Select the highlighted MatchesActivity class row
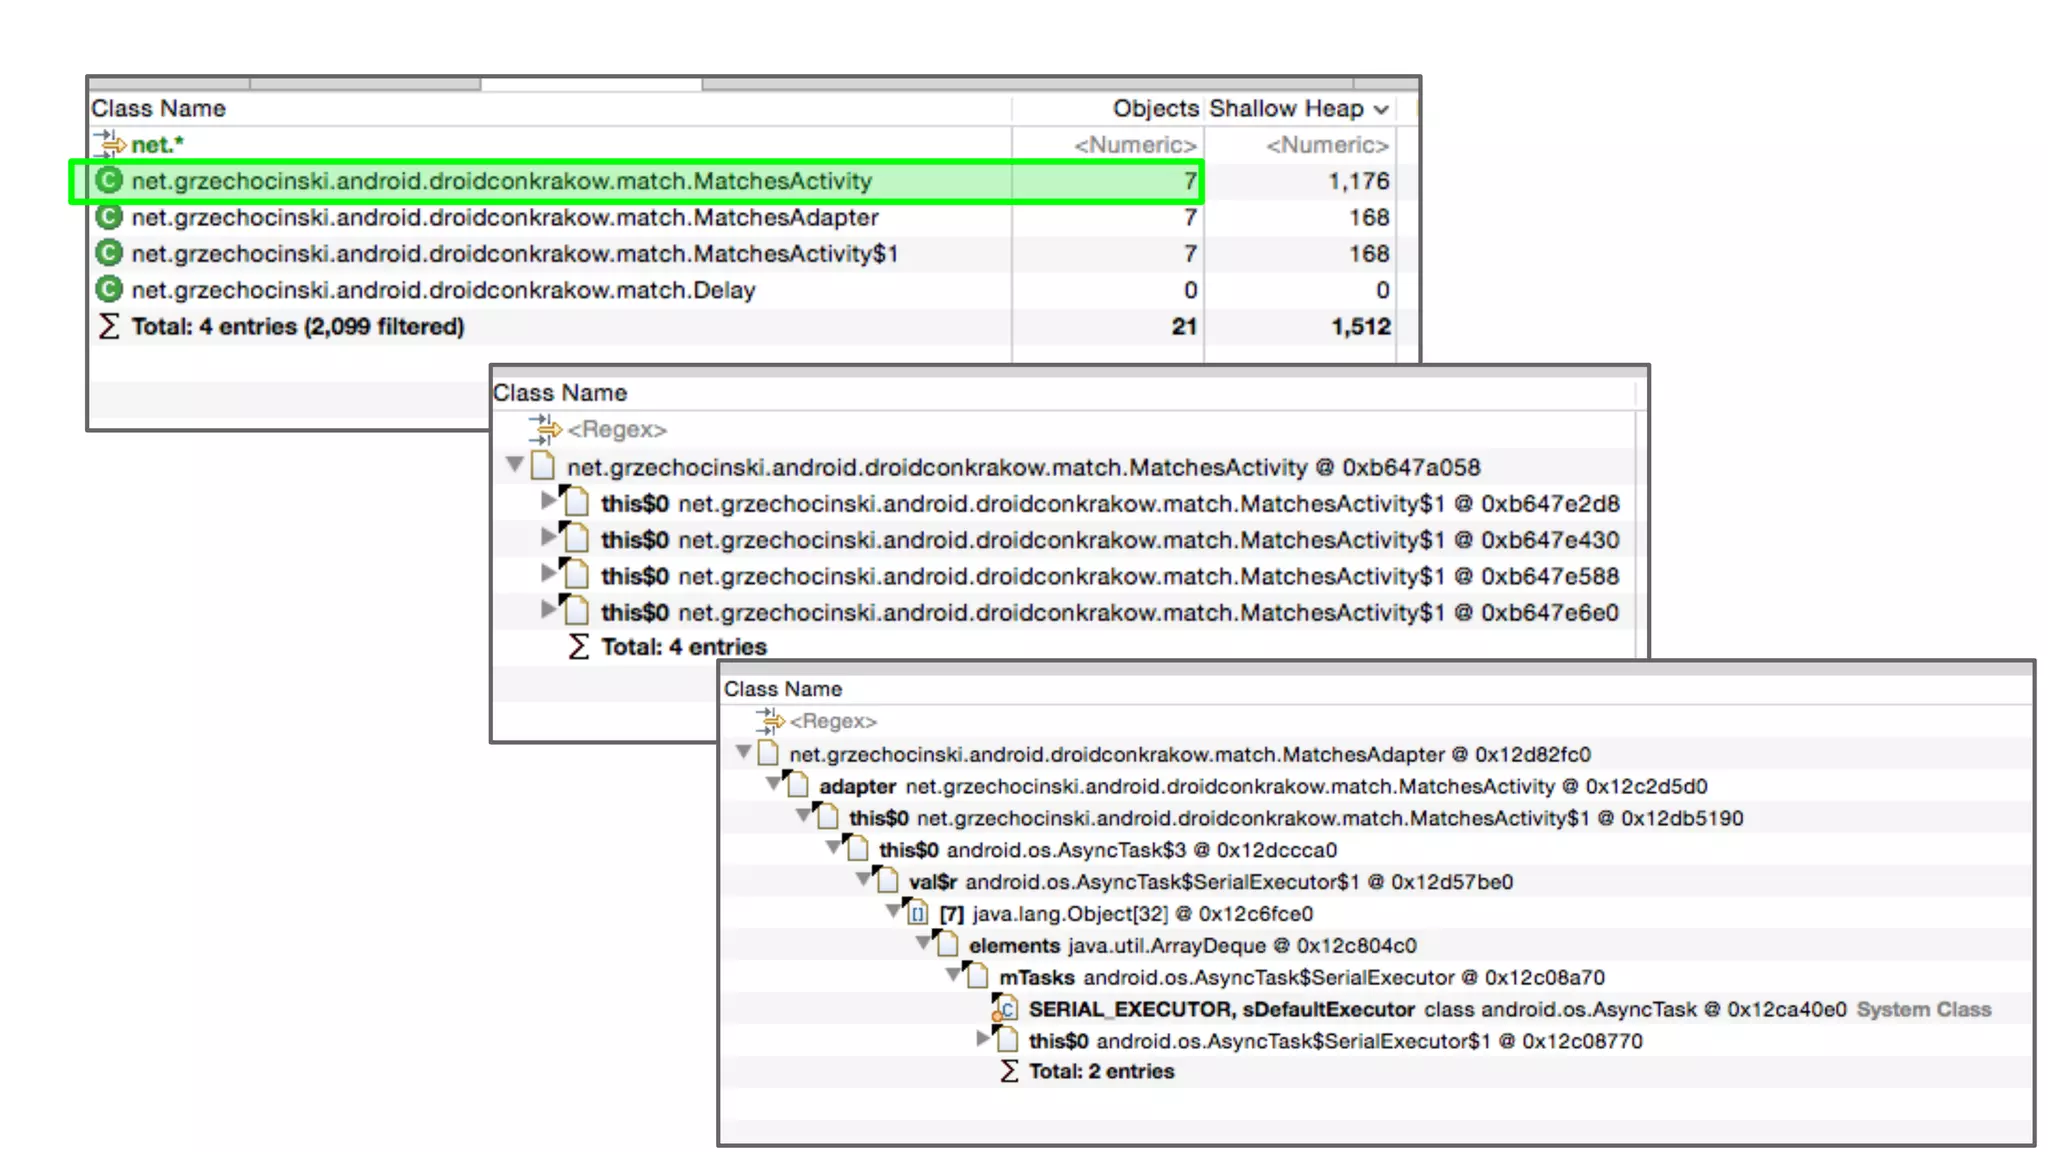 (500, 181)
